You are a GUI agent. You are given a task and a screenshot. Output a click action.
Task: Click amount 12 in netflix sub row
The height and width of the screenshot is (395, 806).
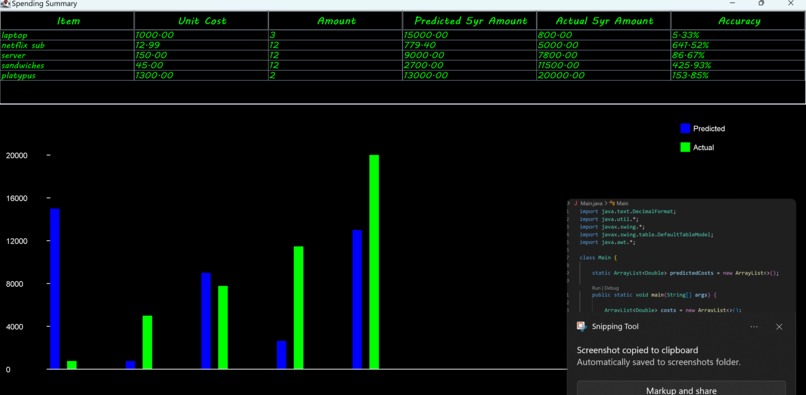pyautogui.click(x=336, y=45)
